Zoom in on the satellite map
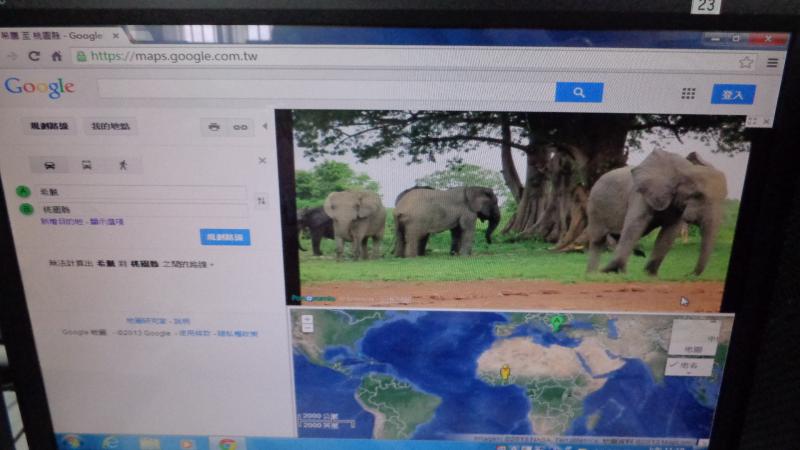The height and width of the screenshot is (450, 800). coord(307,319)
